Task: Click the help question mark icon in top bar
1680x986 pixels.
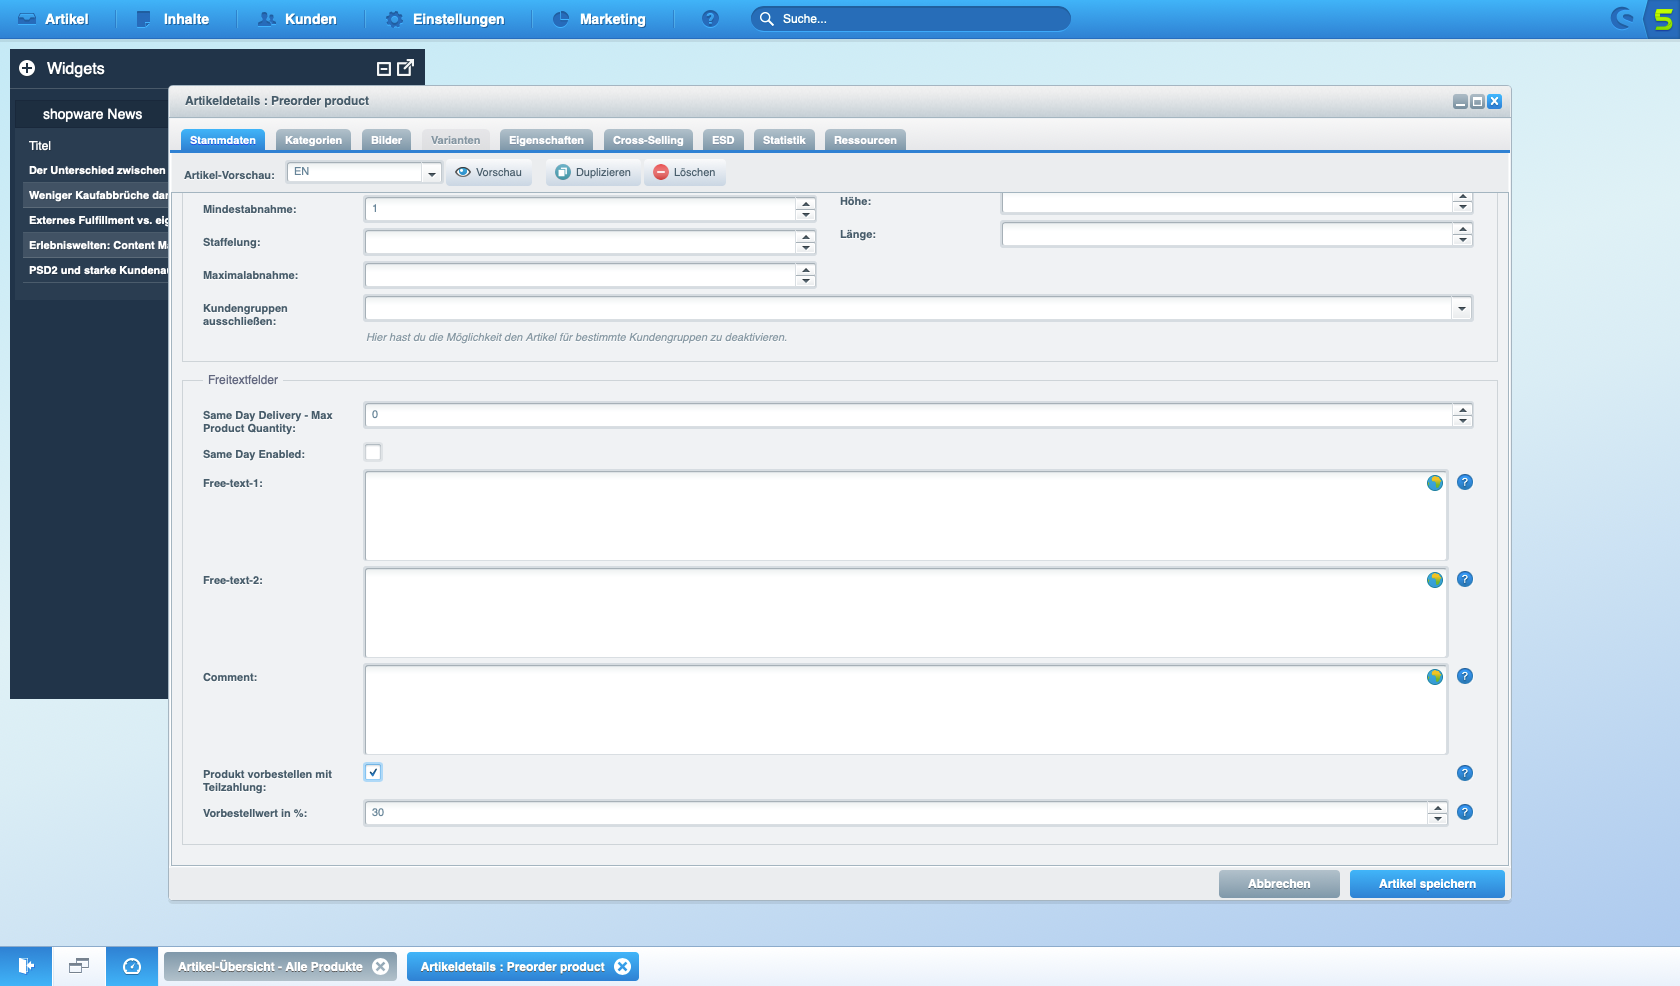Action: [x=710, y=19]
